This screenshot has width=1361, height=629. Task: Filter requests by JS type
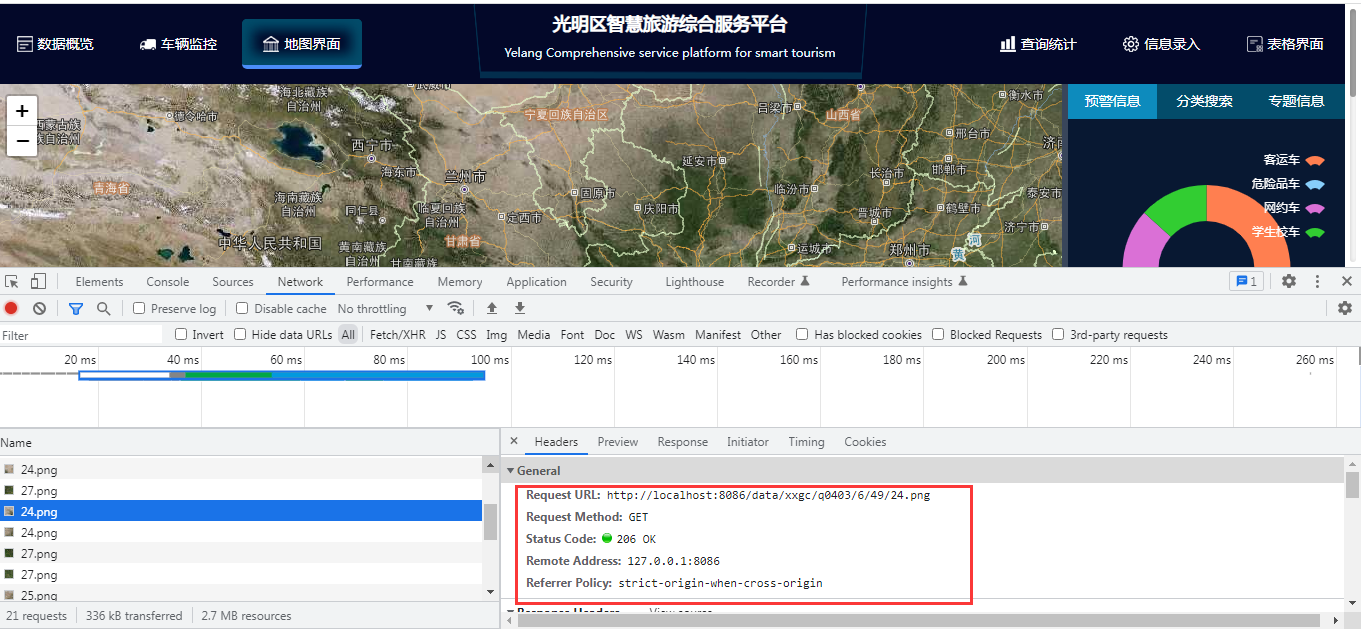(441, 335)
